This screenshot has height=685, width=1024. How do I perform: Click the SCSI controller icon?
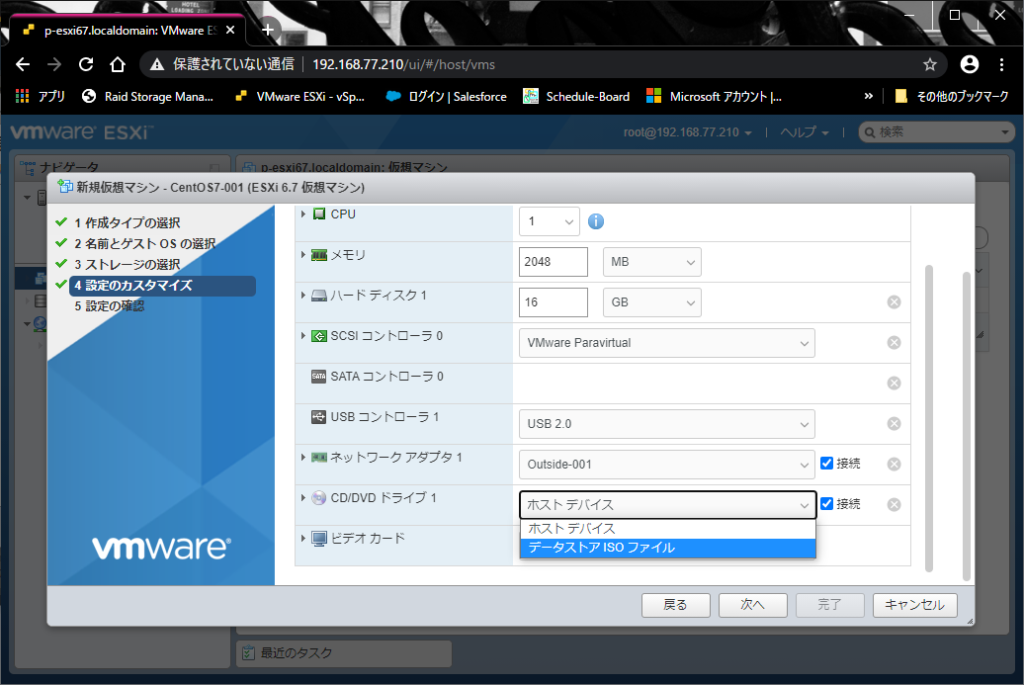319,336
